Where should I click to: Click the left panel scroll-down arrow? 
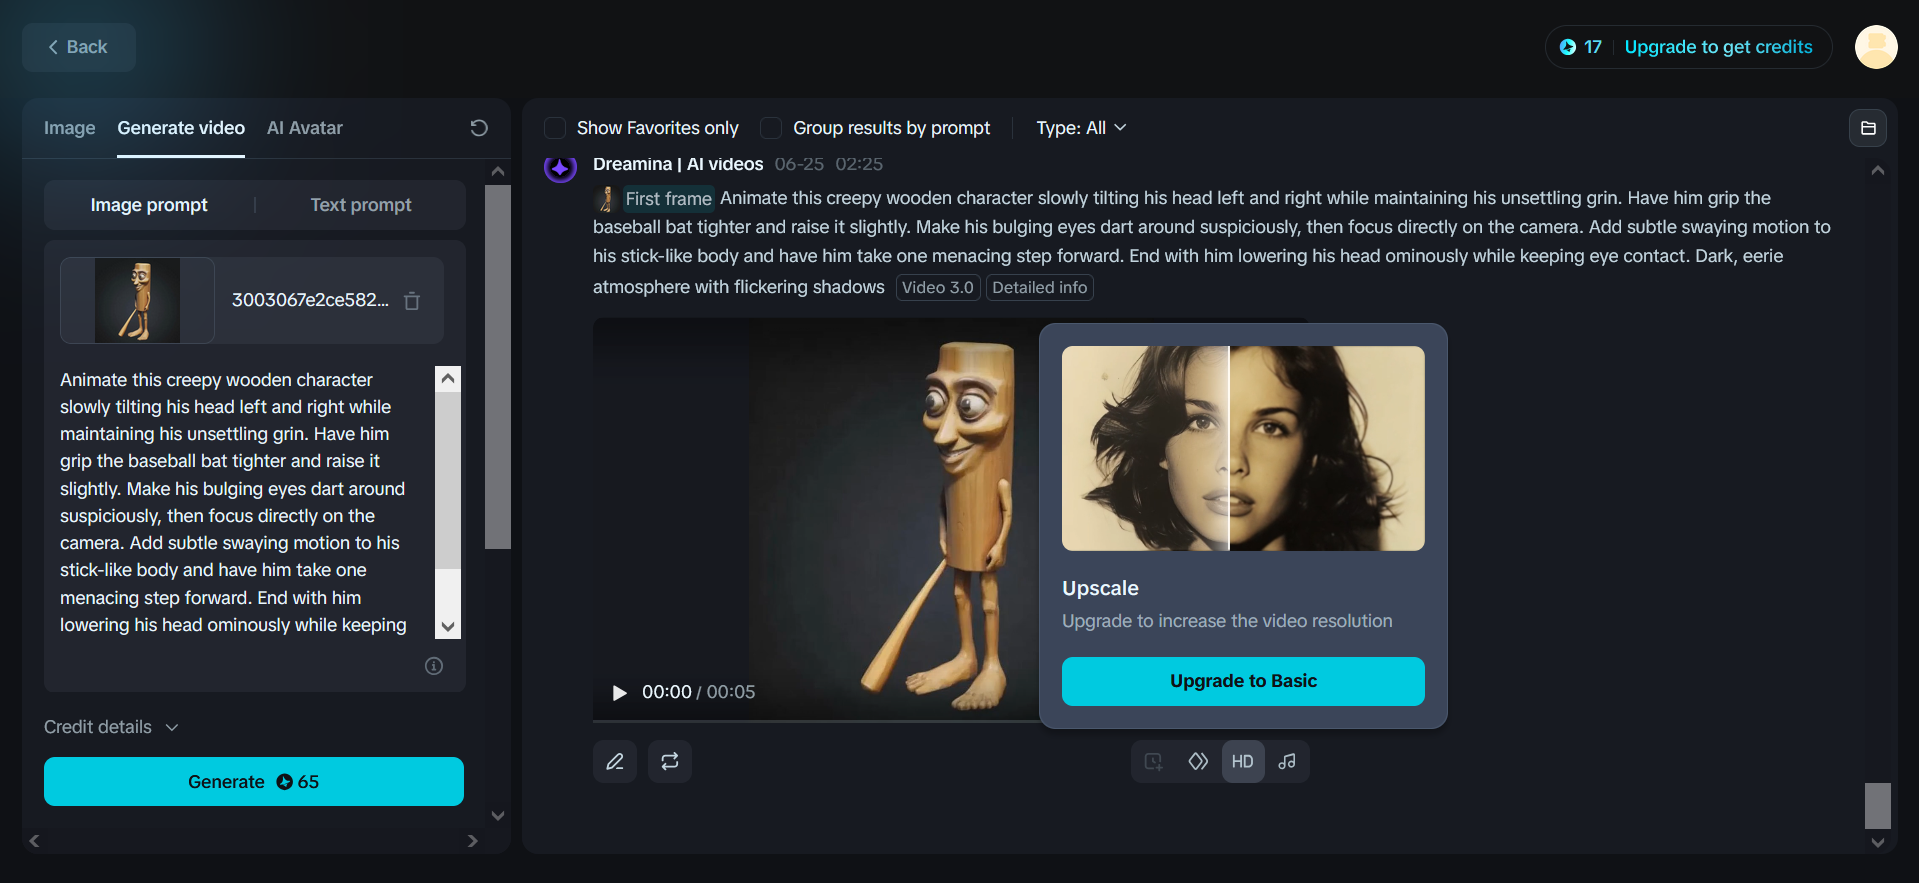click(x=498, y=816)
